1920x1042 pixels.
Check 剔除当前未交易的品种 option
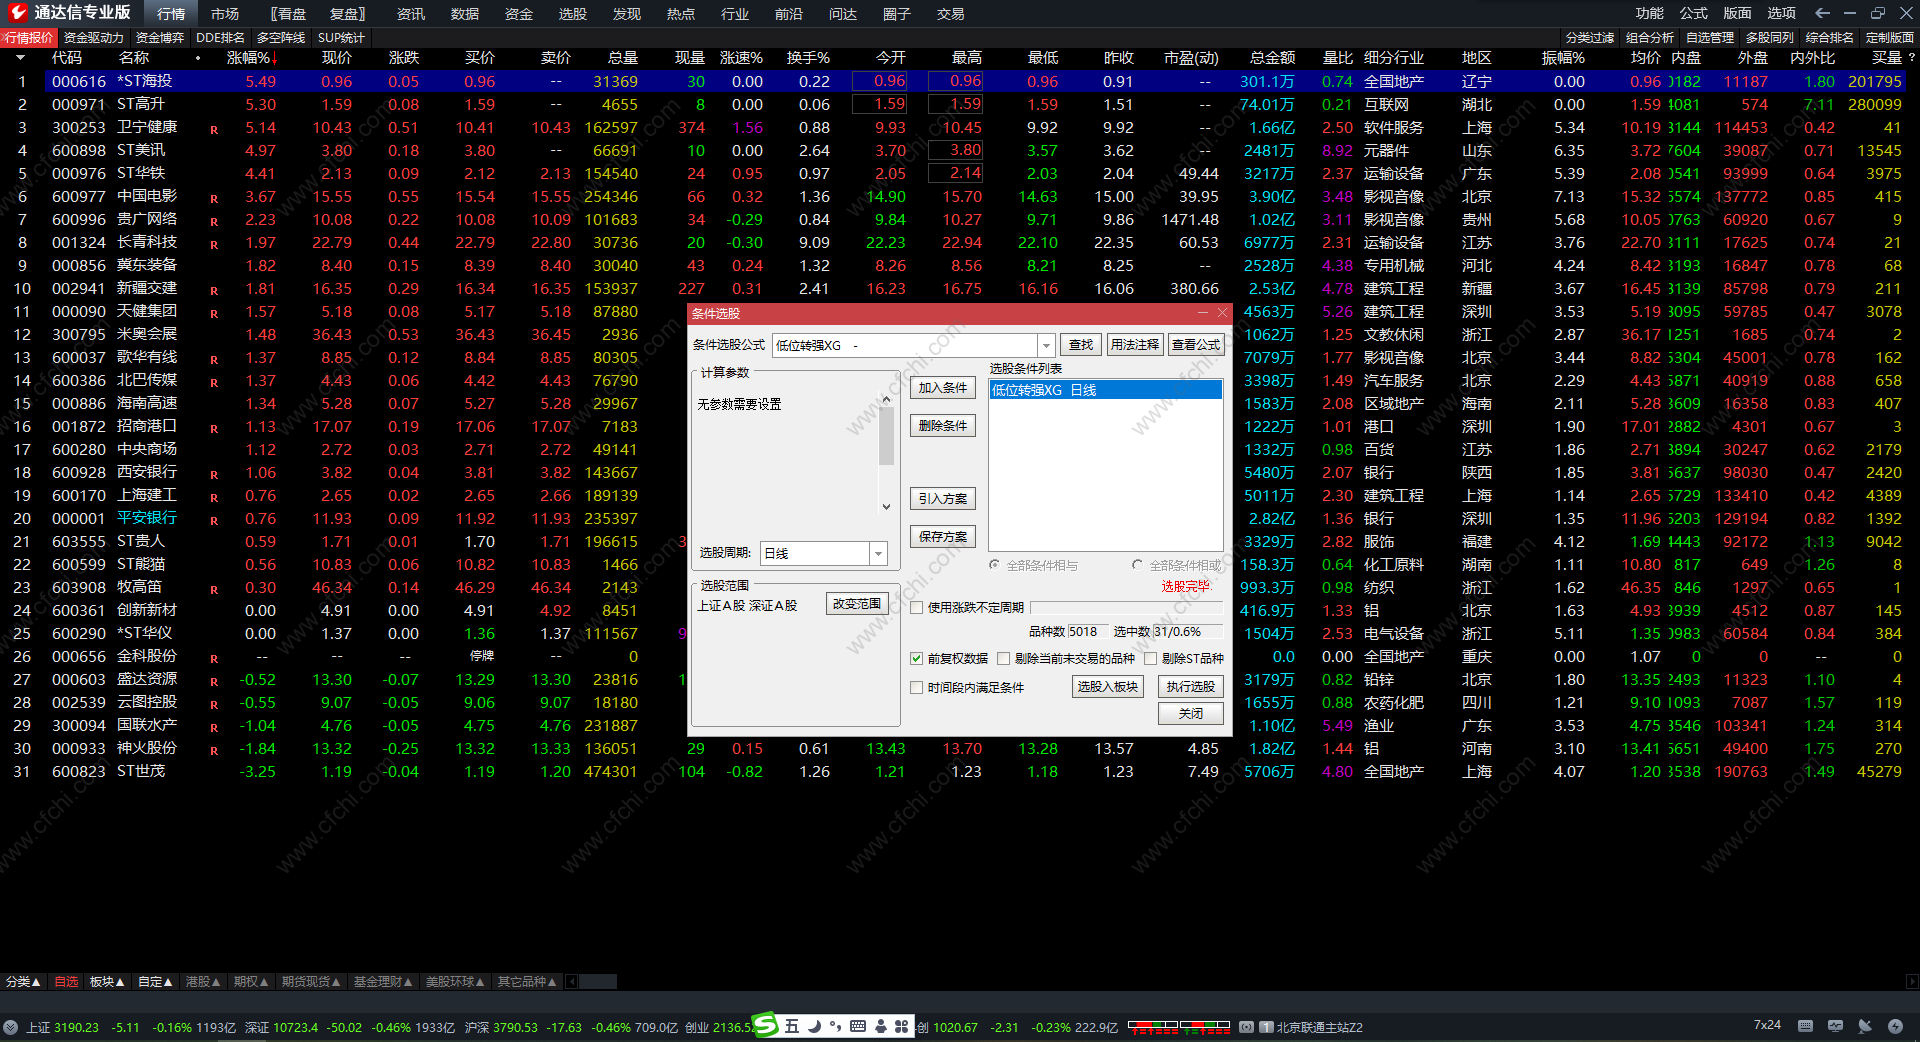pos(1003,658)
